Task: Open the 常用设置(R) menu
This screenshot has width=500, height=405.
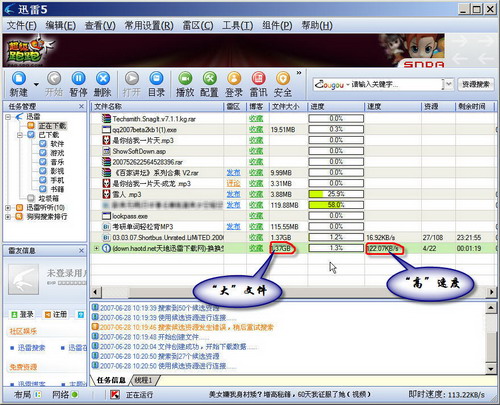Action: 149,25
